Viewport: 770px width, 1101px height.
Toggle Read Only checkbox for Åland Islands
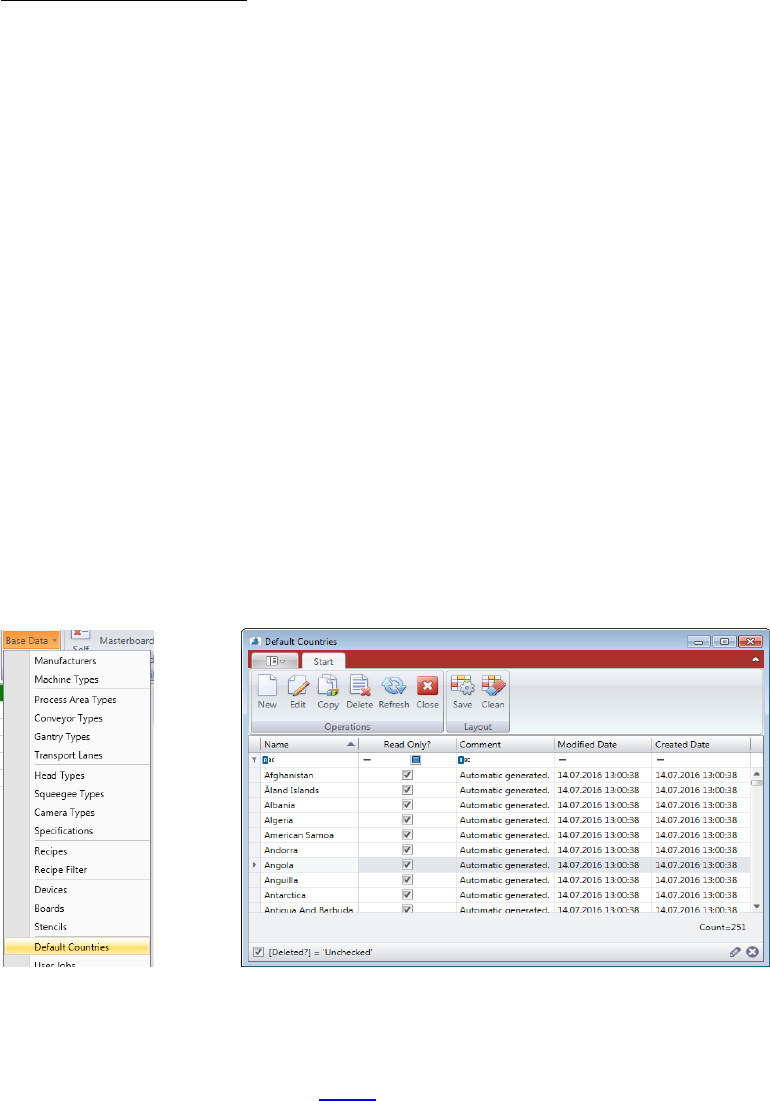coord(407,790)
